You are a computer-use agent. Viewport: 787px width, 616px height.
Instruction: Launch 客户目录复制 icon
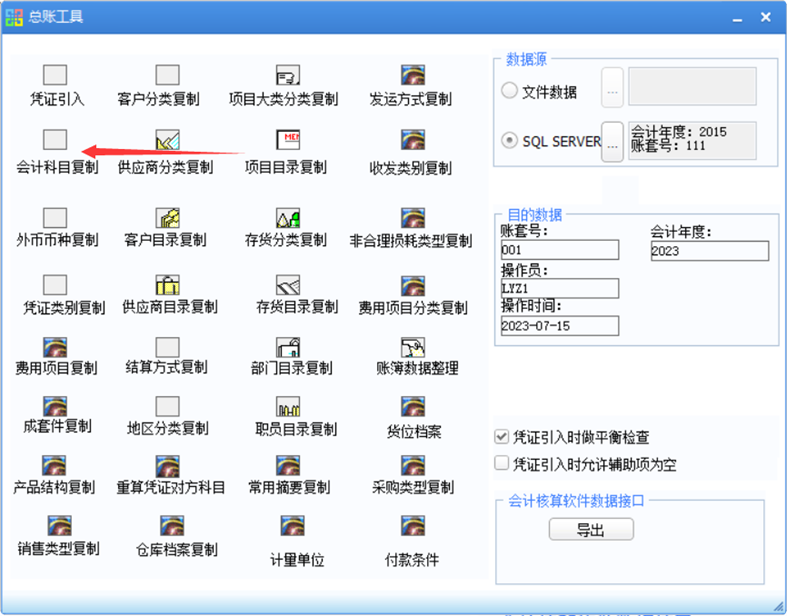167,218
